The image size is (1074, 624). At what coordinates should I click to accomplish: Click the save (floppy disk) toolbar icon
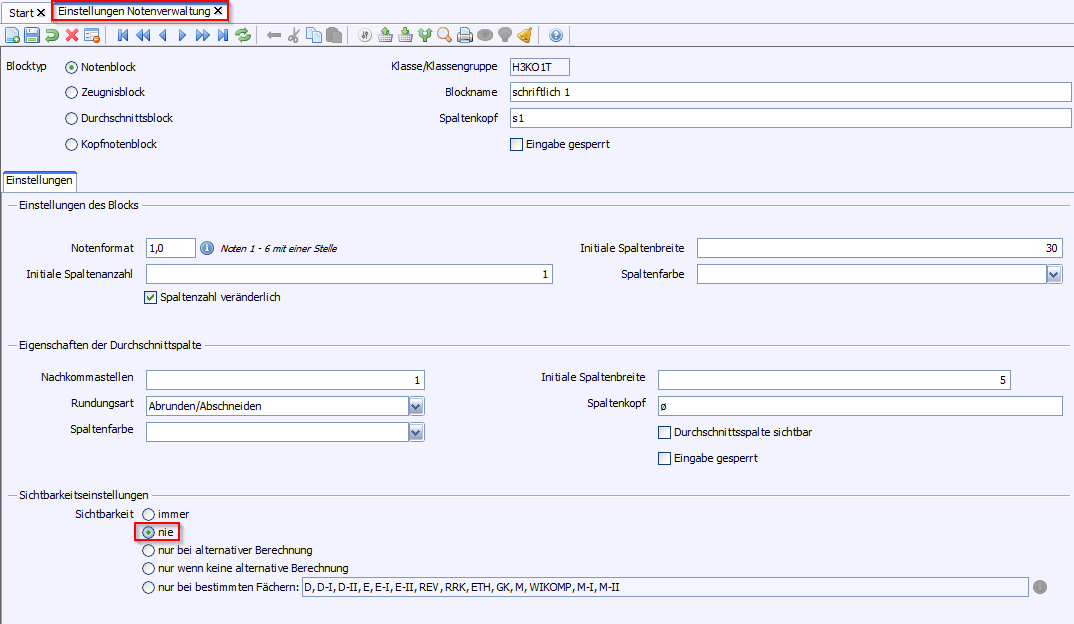point(32,36)
